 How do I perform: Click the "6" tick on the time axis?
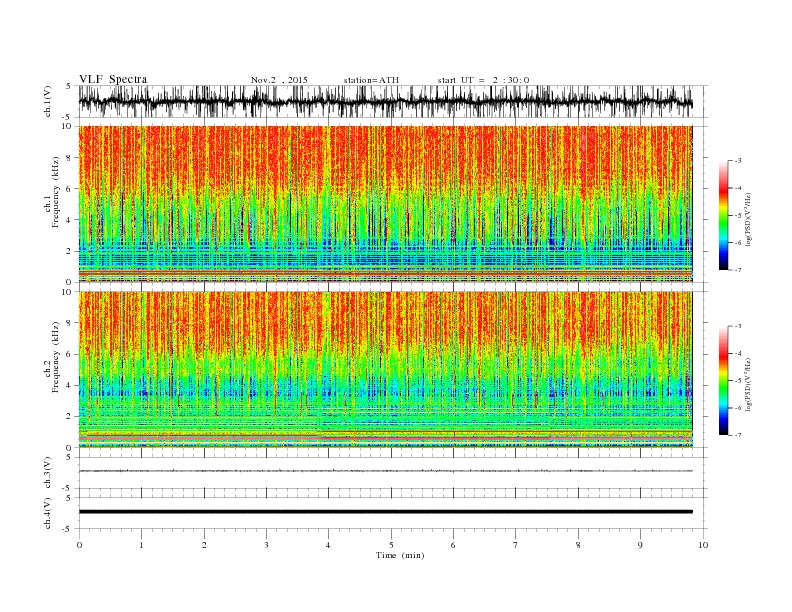coord(453,545)
